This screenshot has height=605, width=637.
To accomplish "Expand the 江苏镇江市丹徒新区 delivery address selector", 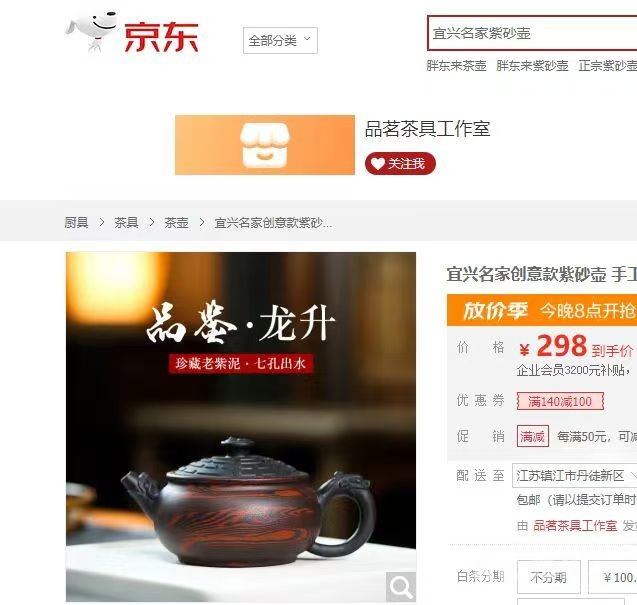I will 574,475.
